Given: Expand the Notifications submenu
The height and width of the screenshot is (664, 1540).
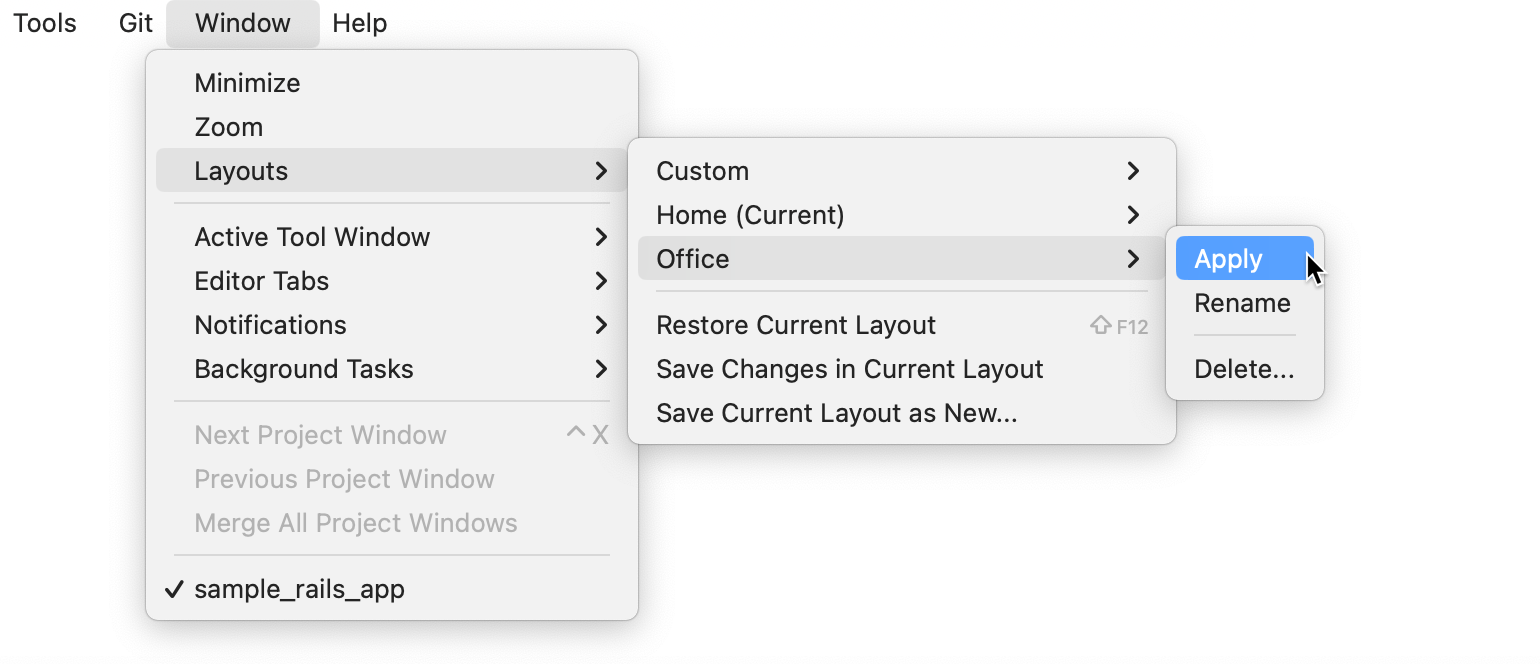Looking at the screenshot, I should coord(271,325).
